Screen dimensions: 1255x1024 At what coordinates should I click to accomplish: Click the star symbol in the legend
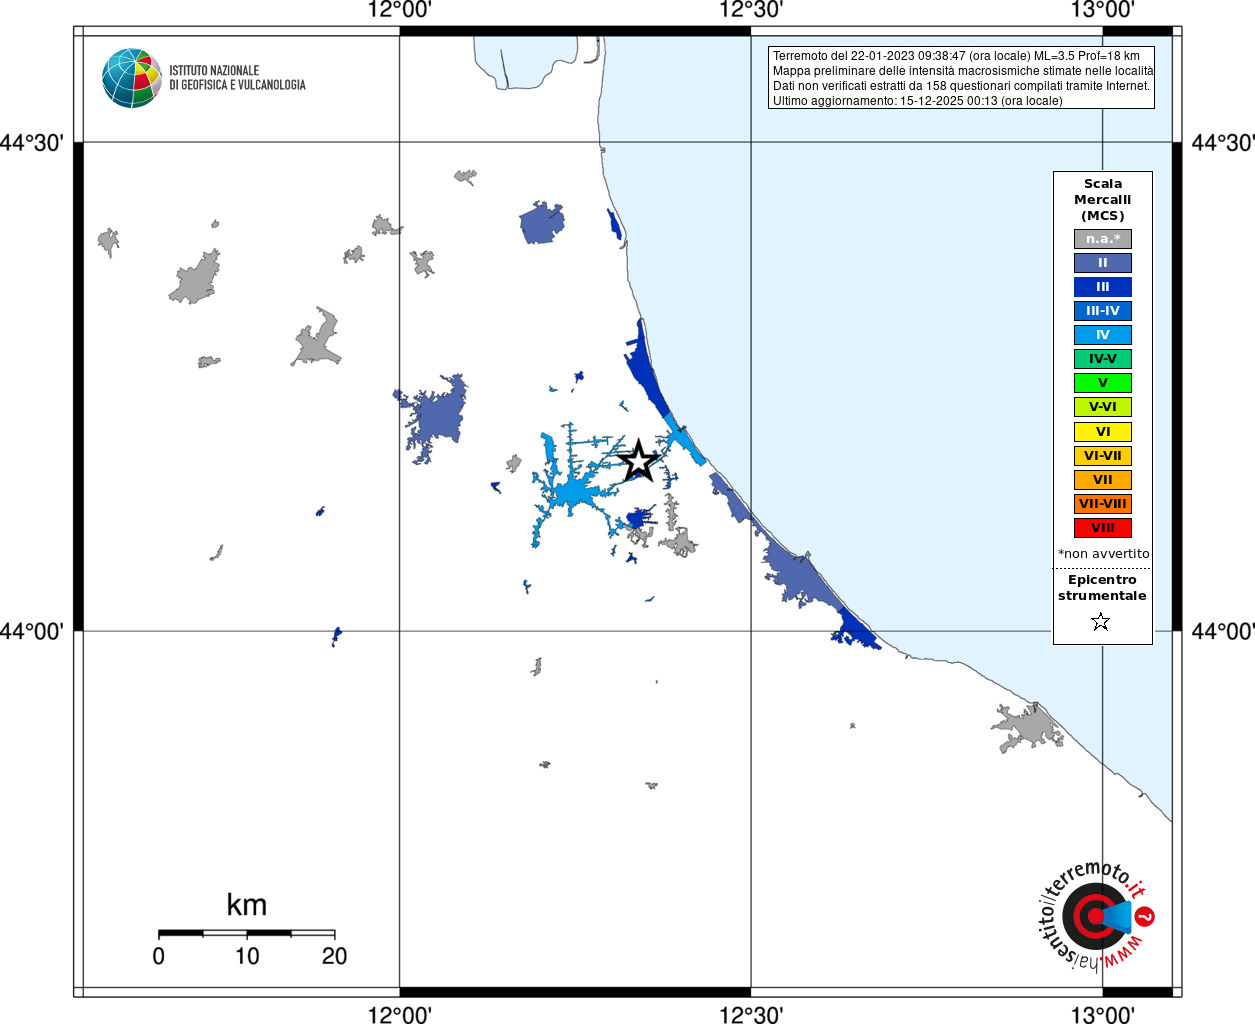(1101, 622)
